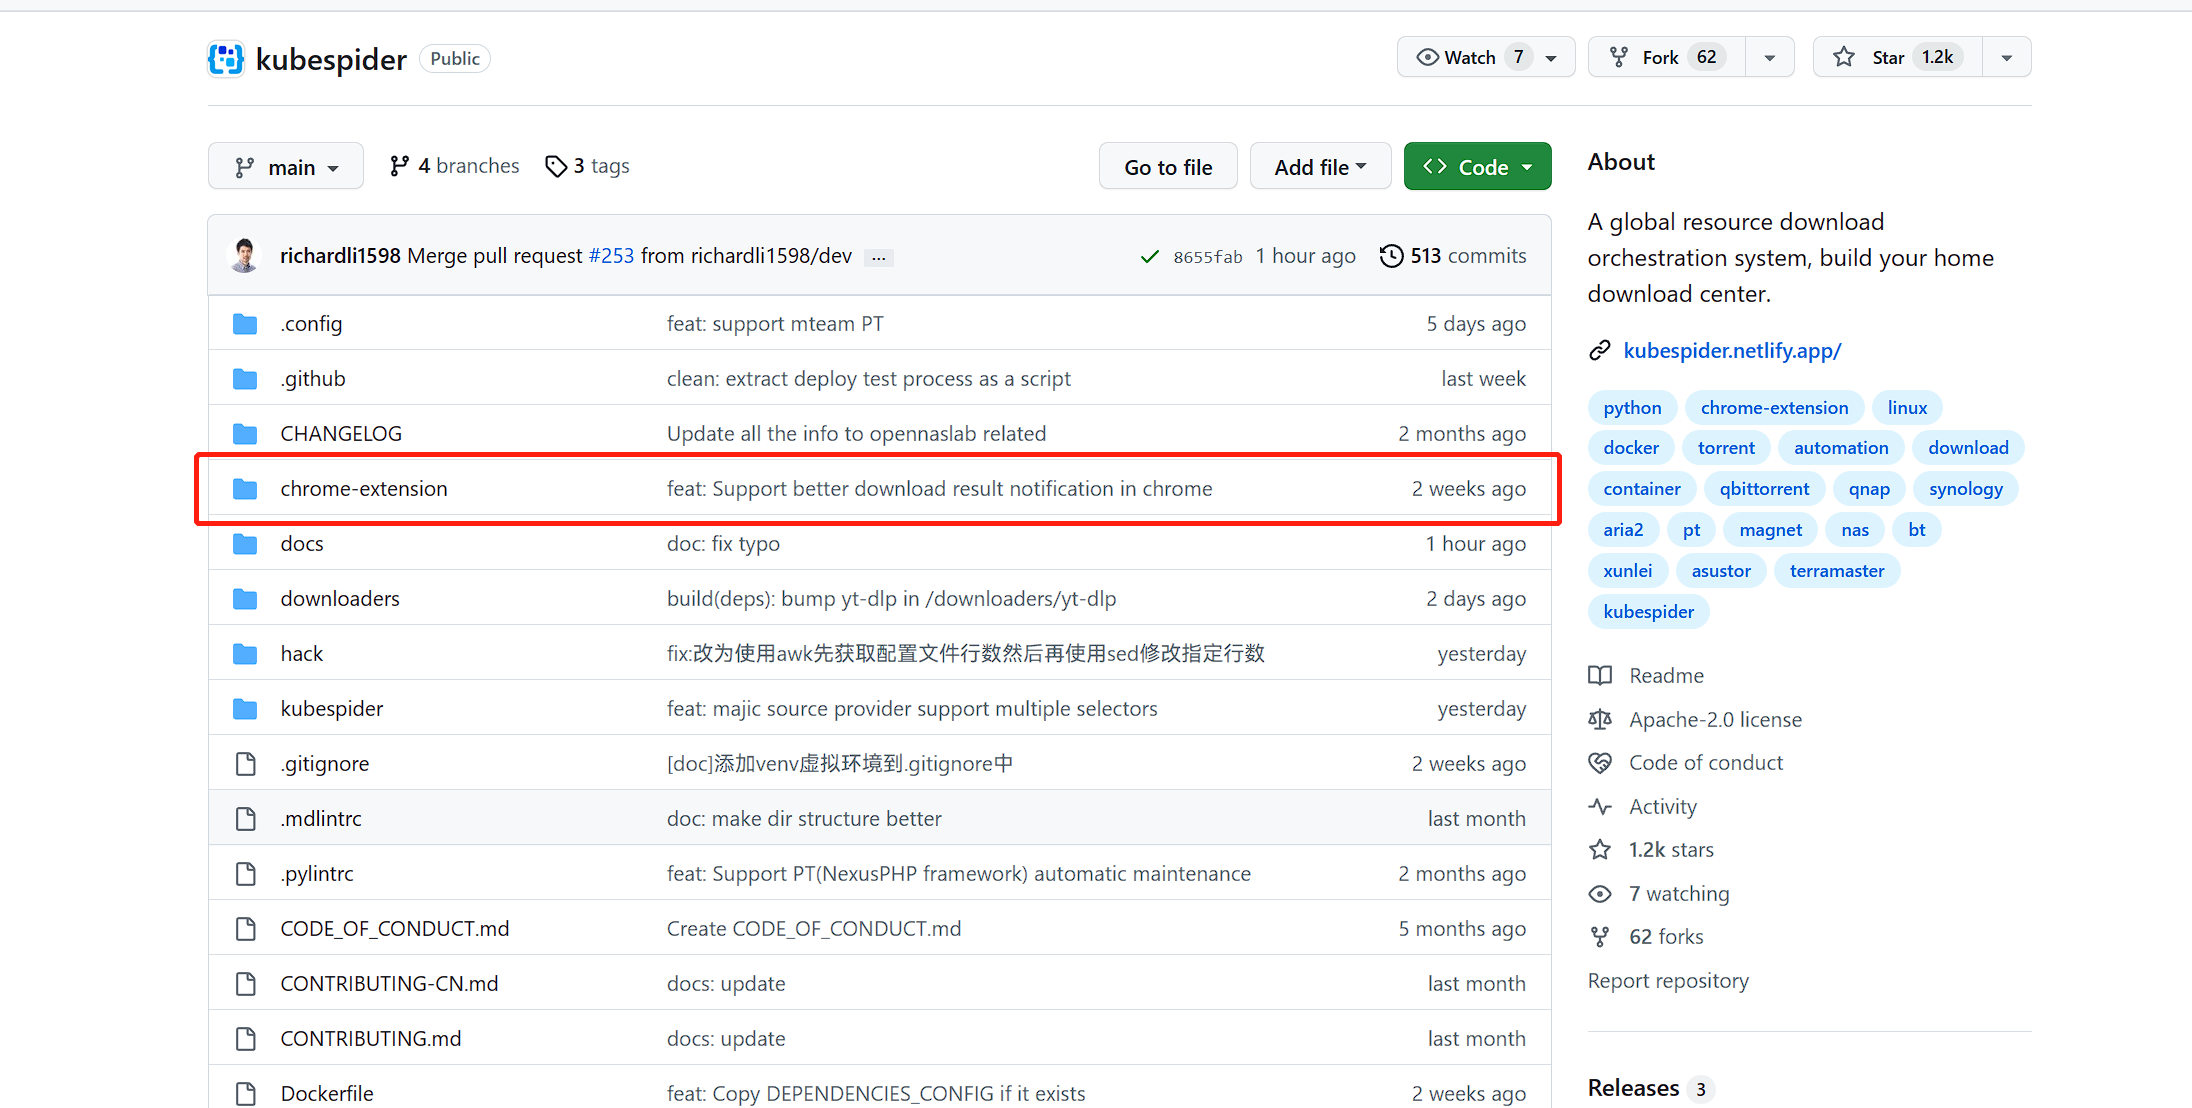Image resolution: width=2192 pixels, height=1108 pixels.
Task: Click 1.2k stars link
Action: point(1671,850)
